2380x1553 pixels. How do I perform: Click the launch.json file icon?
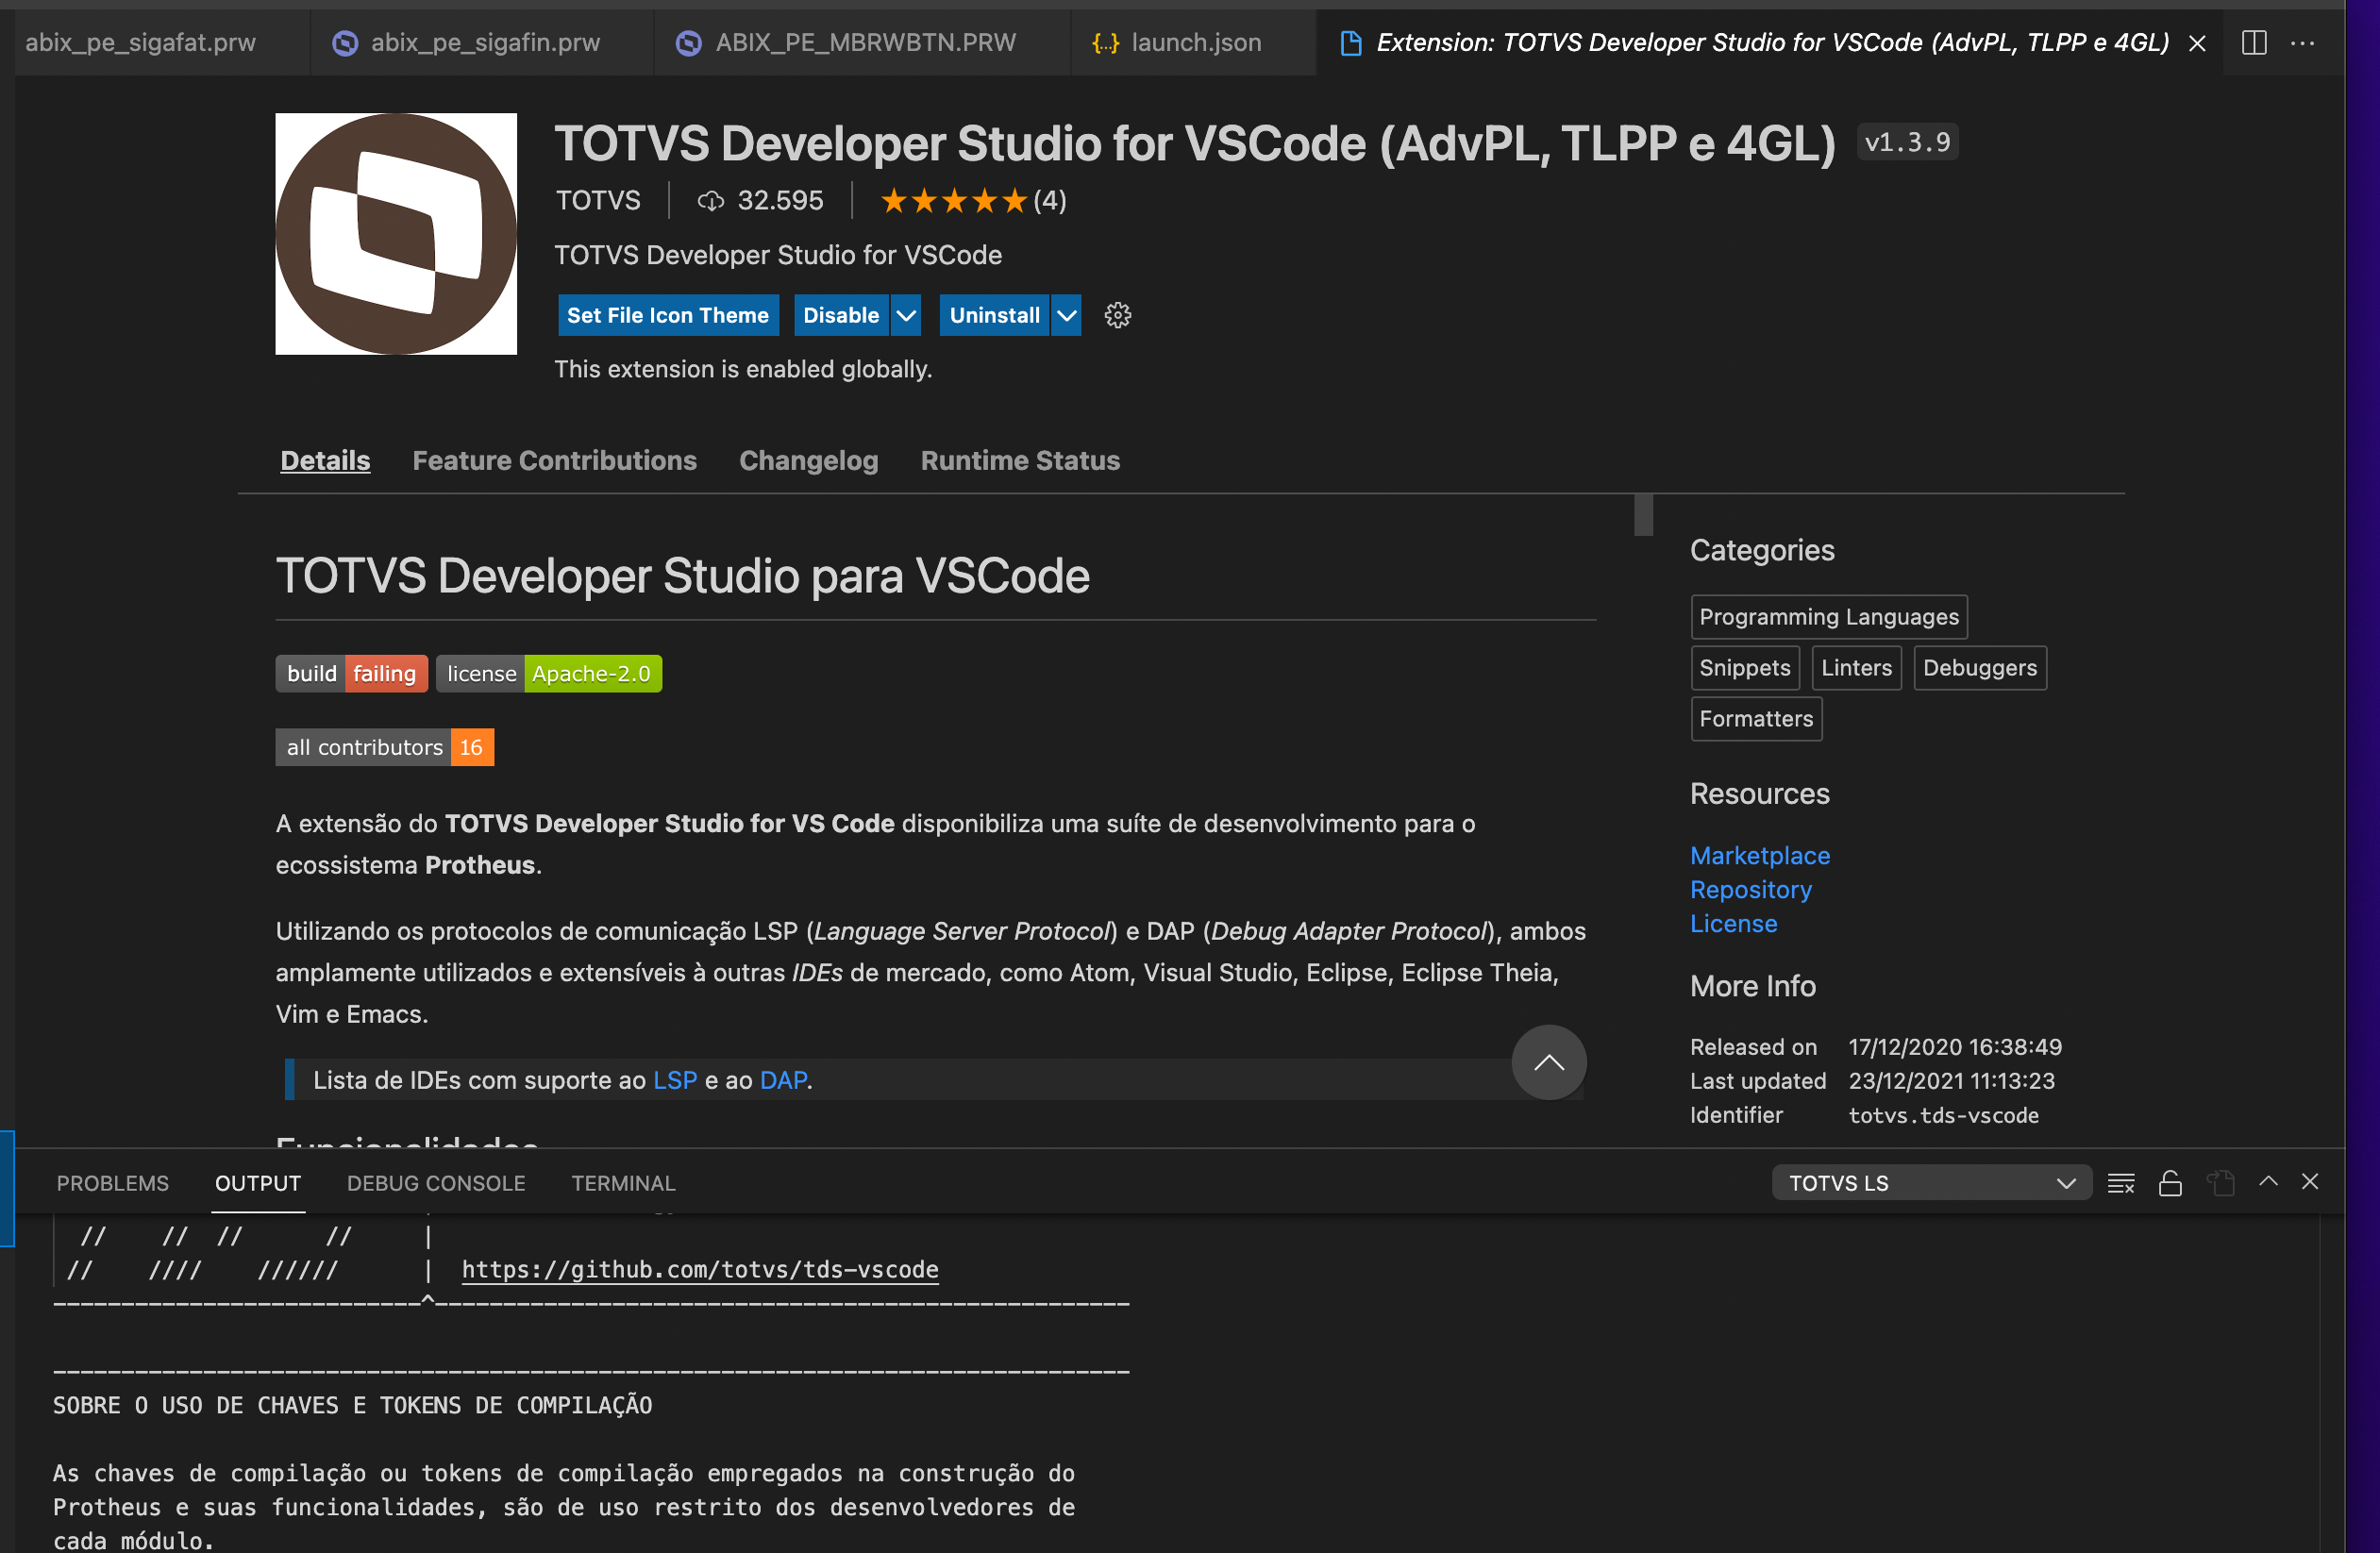point(1104,42)
